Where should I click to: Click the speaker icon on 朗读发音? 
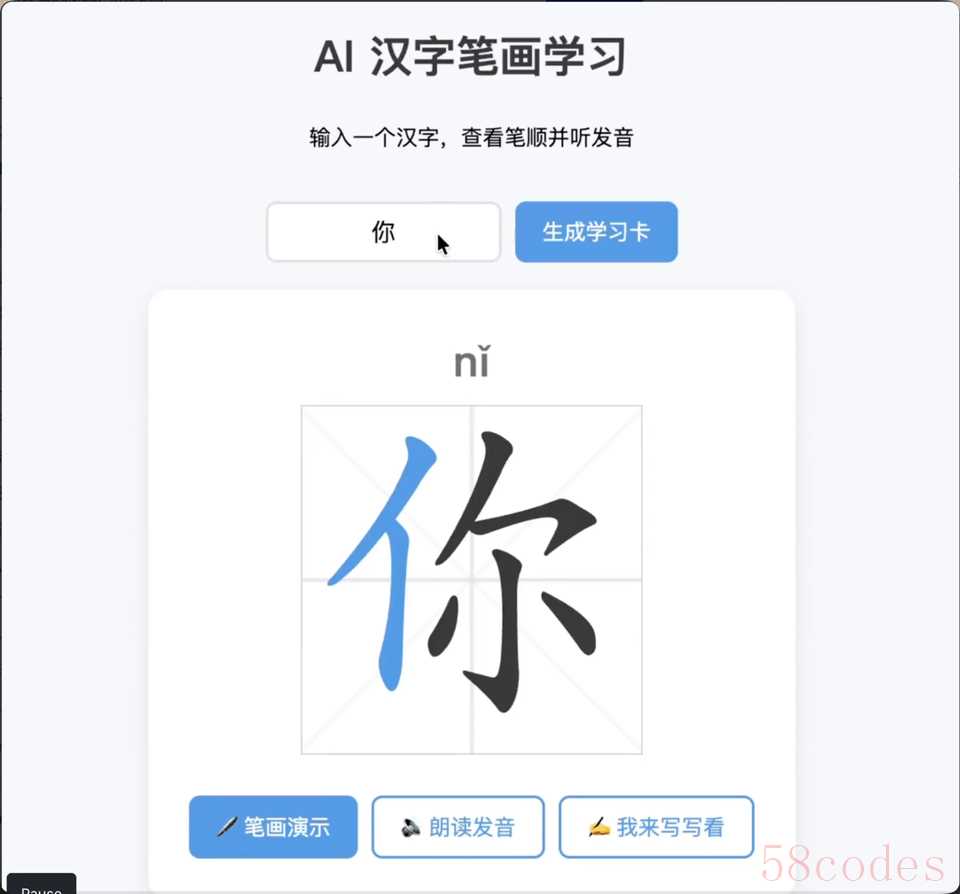410,828
